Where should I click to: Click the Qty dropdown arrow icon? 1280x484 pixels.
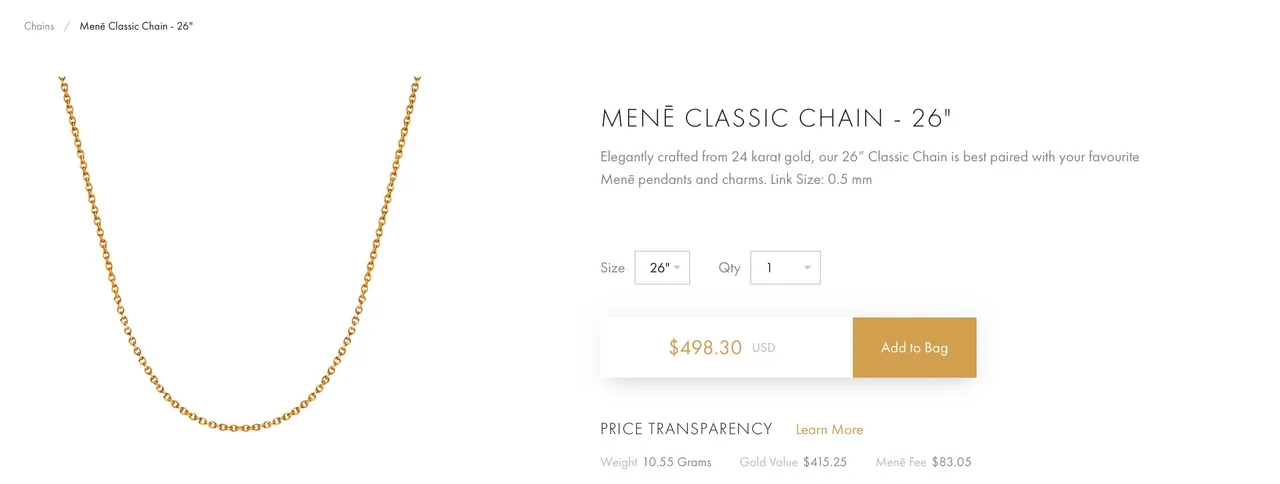808,268
